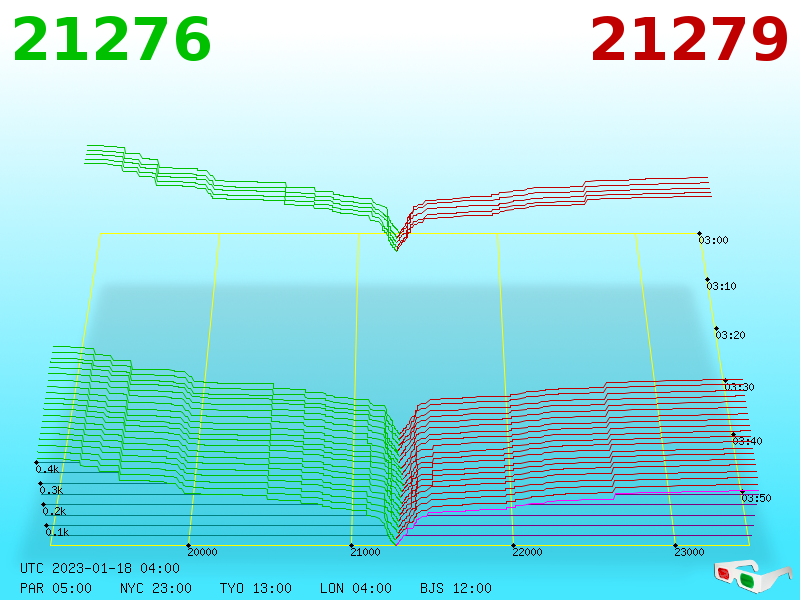The height and width of the screenshot is (600, 800).
Task: Click the BJS 12:00 clock
Action: tap(456, 588)
